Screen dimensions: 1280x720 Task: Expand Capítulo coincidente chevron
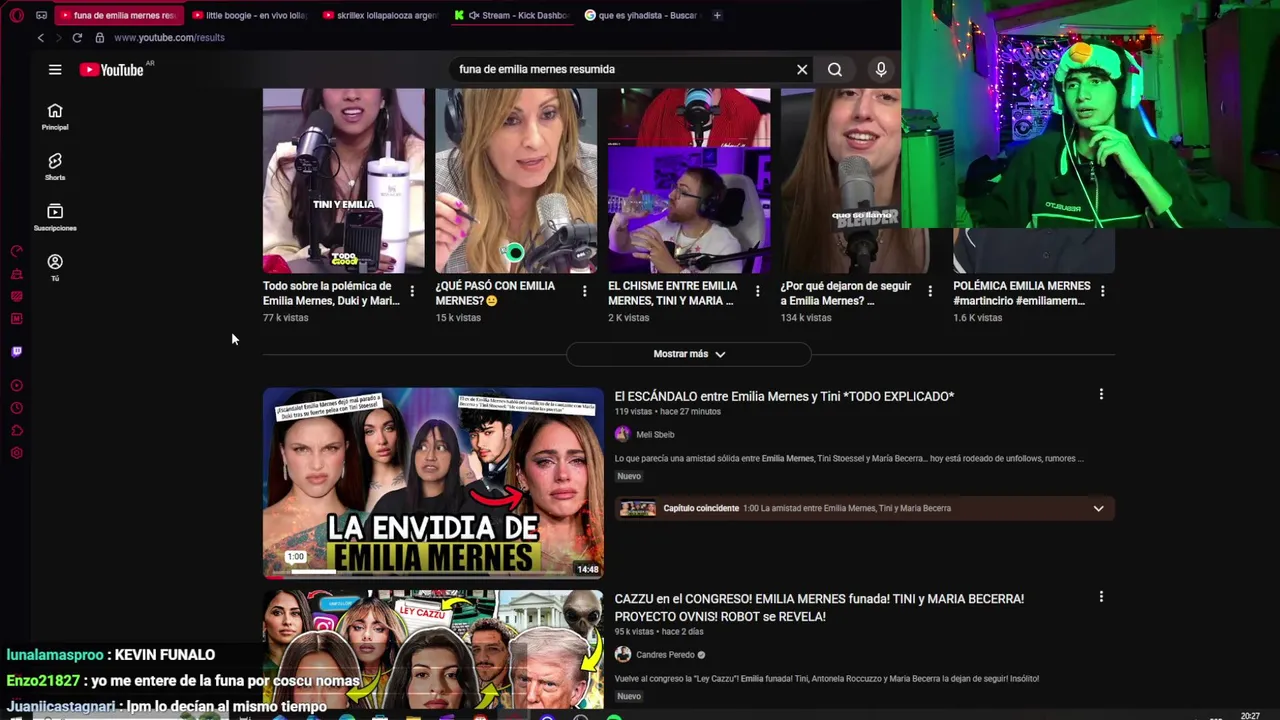click(1098, 508)
